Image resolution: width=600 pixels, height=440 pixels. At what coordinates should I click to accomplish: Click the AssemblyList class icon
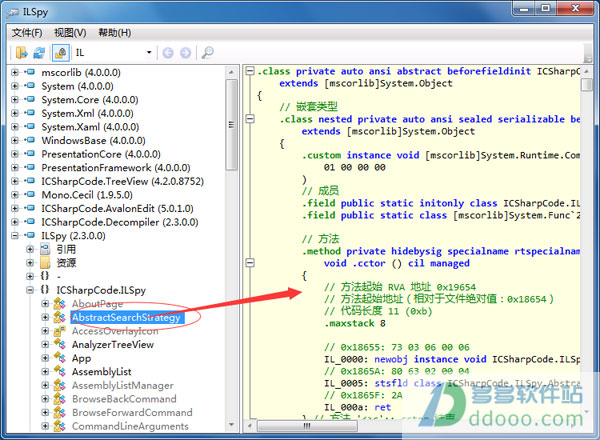click(x=60, y=372)
